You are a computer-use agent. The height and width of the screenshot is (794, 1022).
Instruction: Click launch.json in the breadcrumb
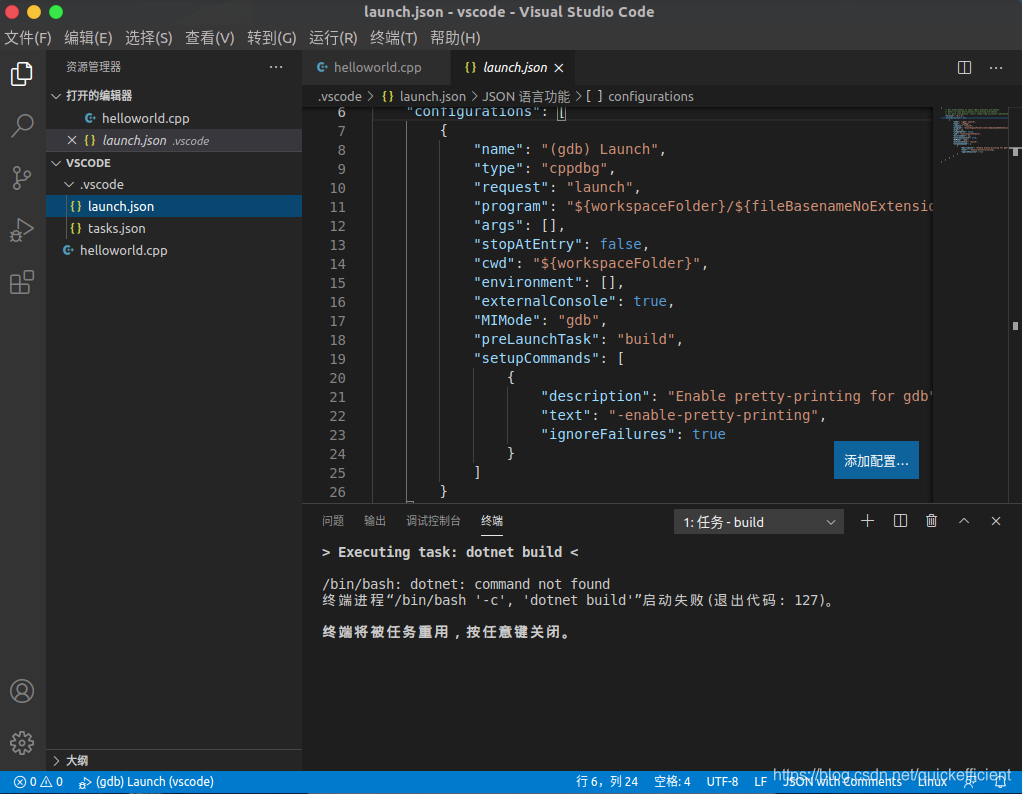tap(424, 96)
